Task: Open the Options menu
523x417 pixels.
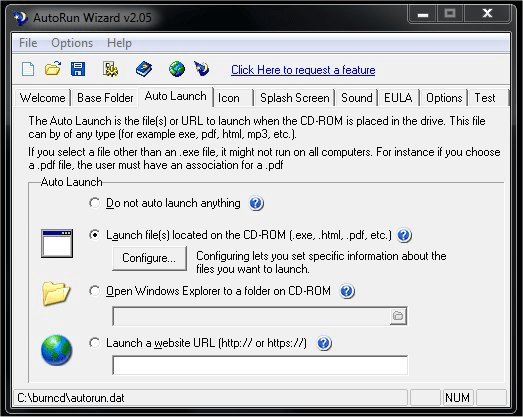Action: pos(72,43)
